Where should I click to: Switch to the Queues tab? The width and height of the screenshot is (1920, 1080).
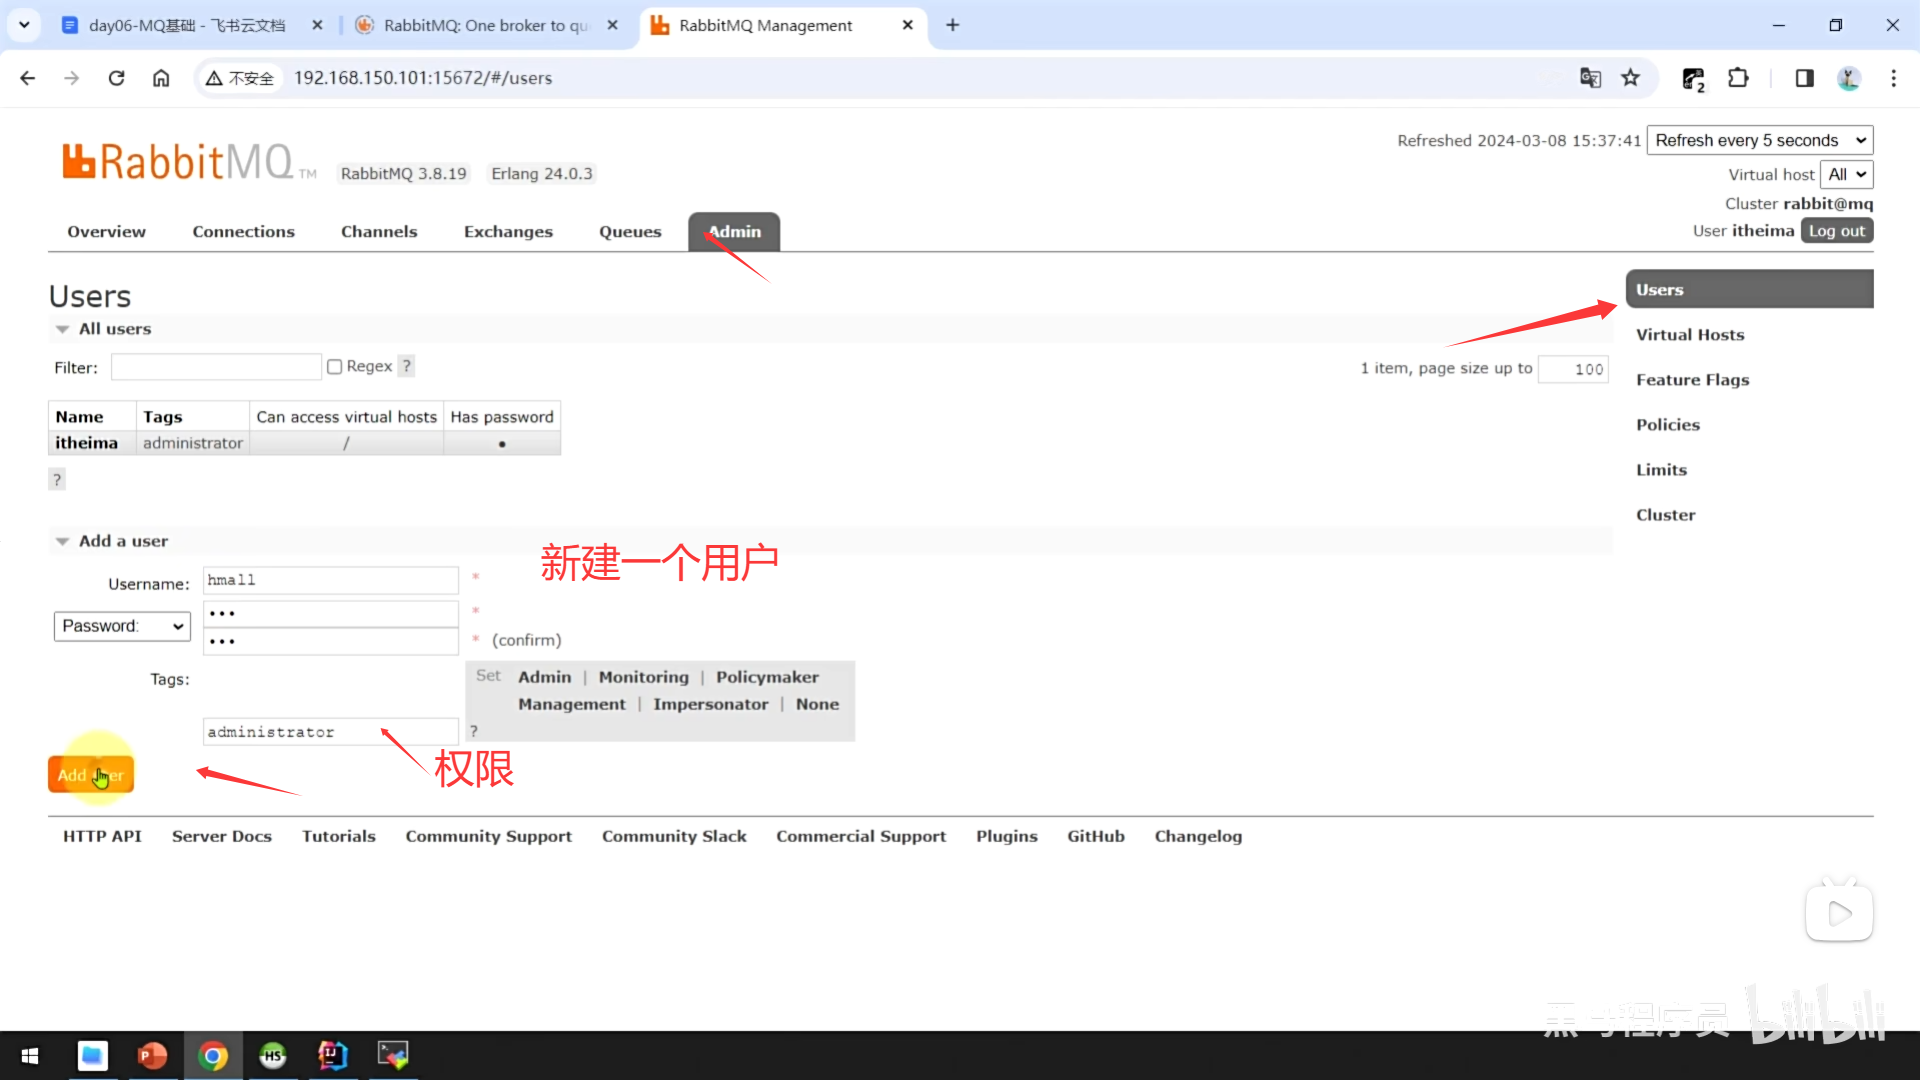tap(630, 231)
